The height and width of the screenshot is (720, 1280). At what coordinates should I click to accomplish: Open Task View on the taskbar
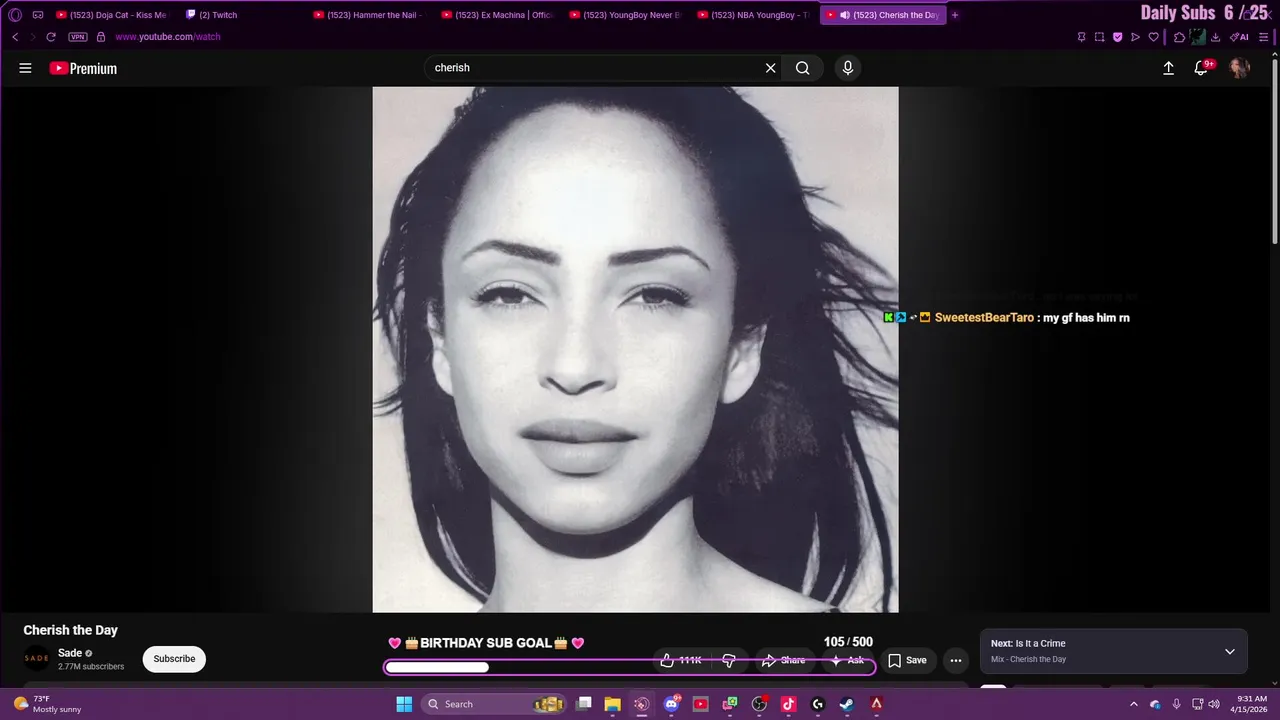(584, 704)
